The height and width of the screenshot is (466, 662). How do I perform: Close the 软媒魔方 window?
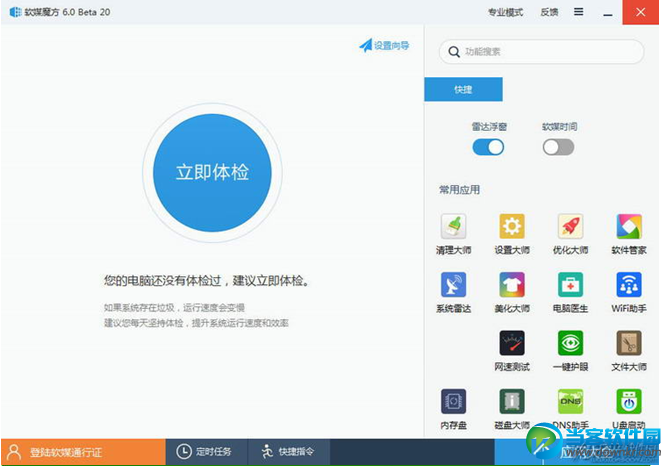pyautogui.click(x=640, y=12)
